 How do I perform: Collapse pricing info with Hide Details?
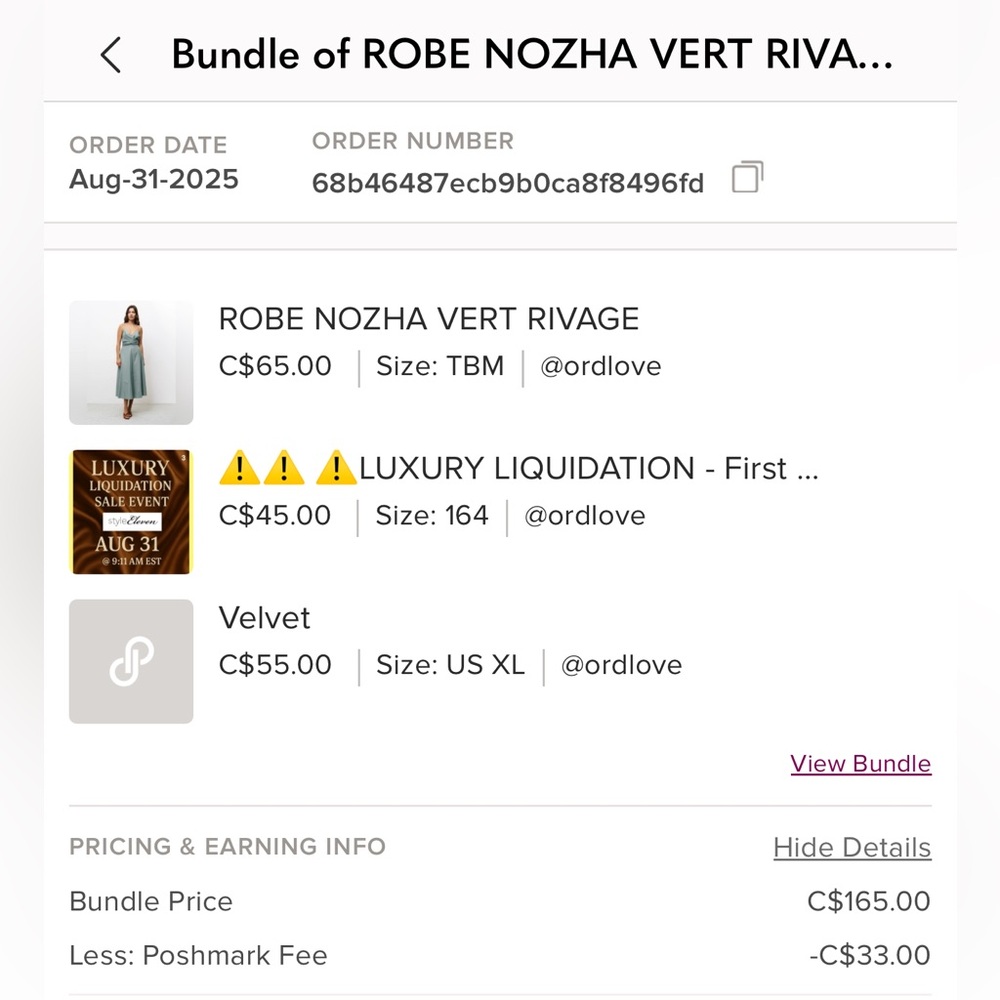852,848
